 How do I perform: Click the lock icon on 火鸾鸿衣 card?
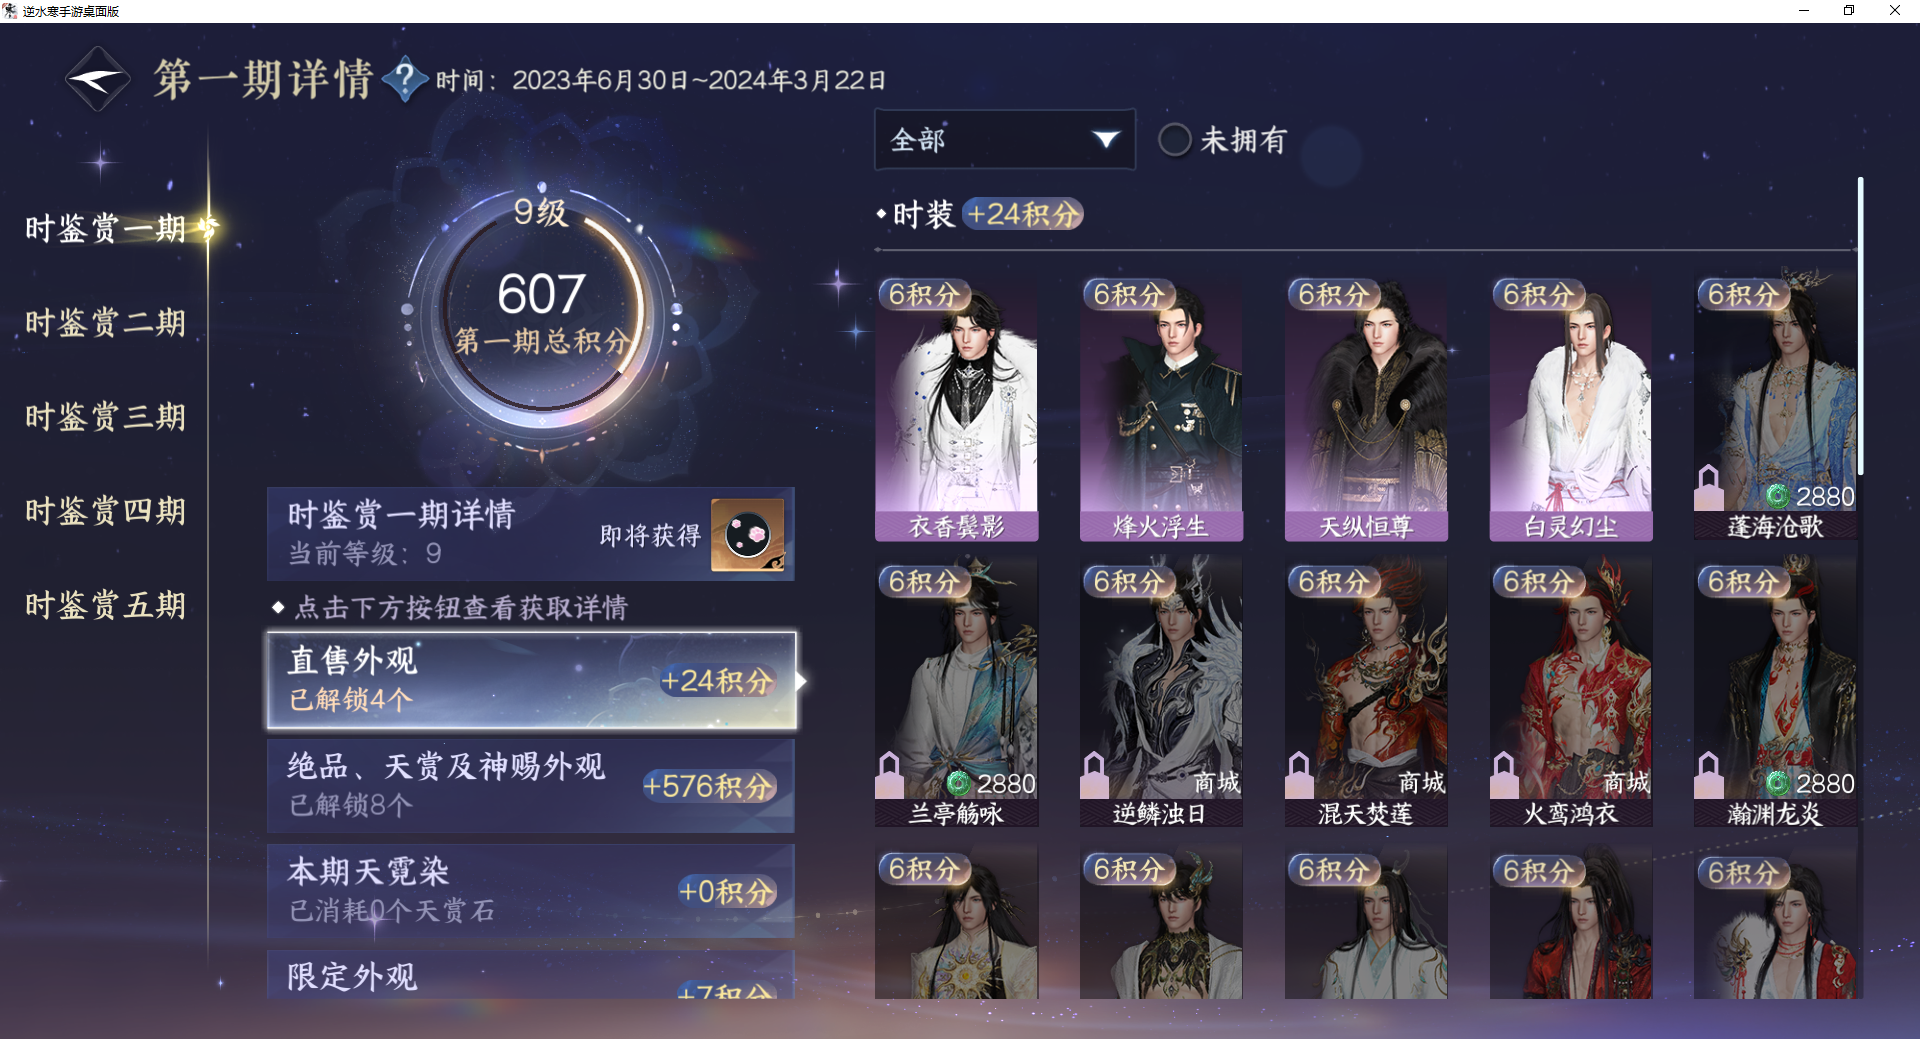(x=1504, y=775)
